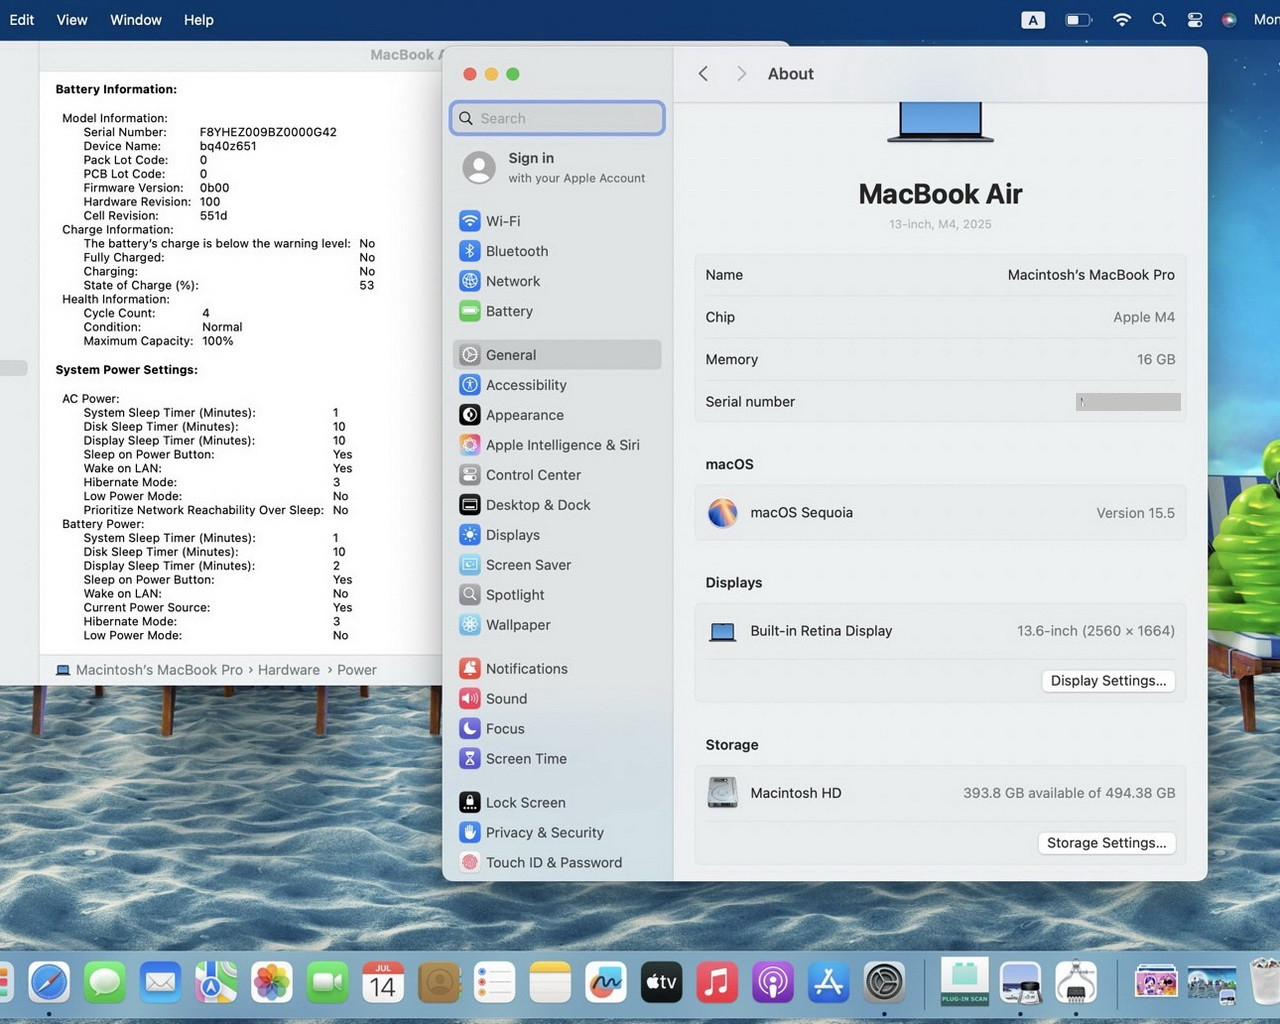
Task: Launch Apple TV from the Dock
Action: (661, 983)
